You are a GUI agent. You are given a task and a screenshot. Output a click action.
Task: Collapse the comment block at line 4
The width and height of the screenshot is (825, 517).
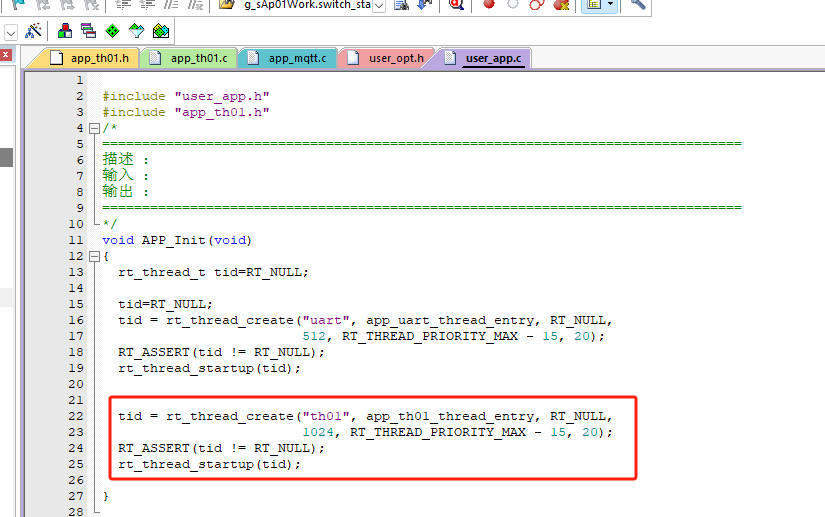tap(94, 128)
